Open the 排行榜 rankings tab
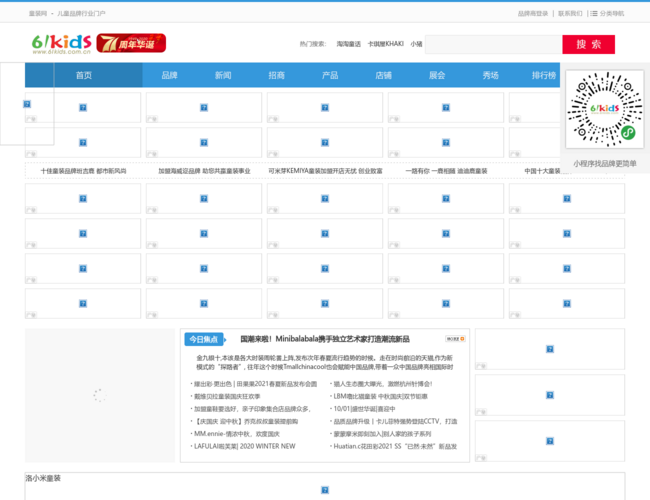The image size is (650, 500). 543,75
